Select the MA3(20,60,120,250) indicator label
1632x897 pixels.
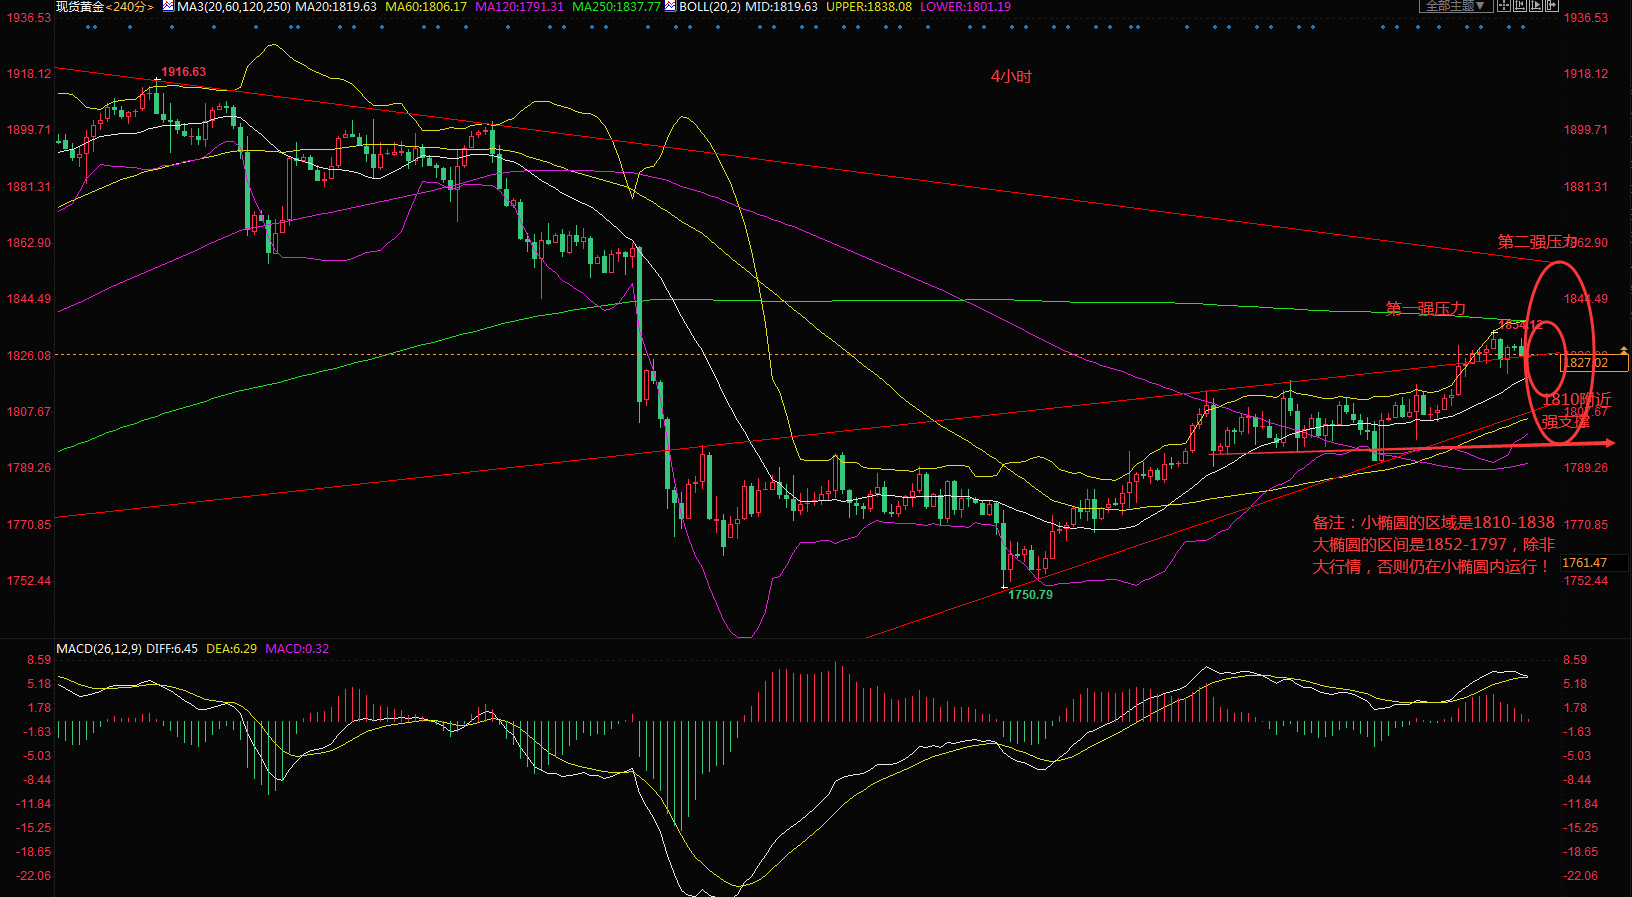234,7
